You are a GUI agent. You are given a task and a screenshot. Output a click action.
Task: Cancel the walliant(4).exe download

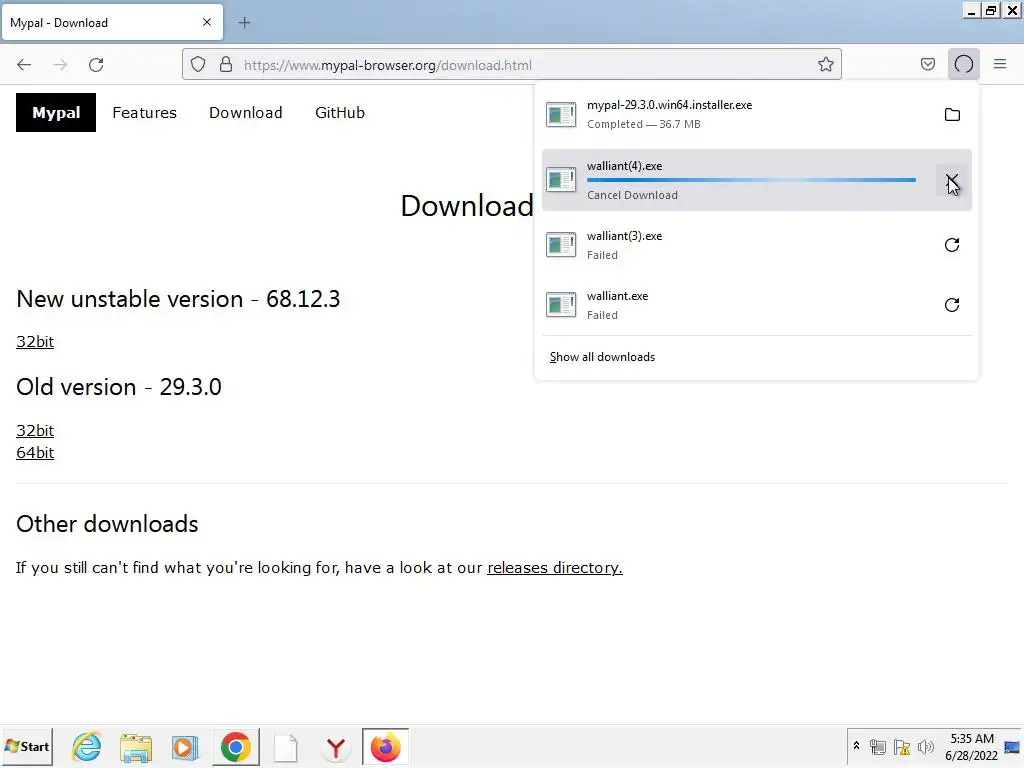point(952,180)
